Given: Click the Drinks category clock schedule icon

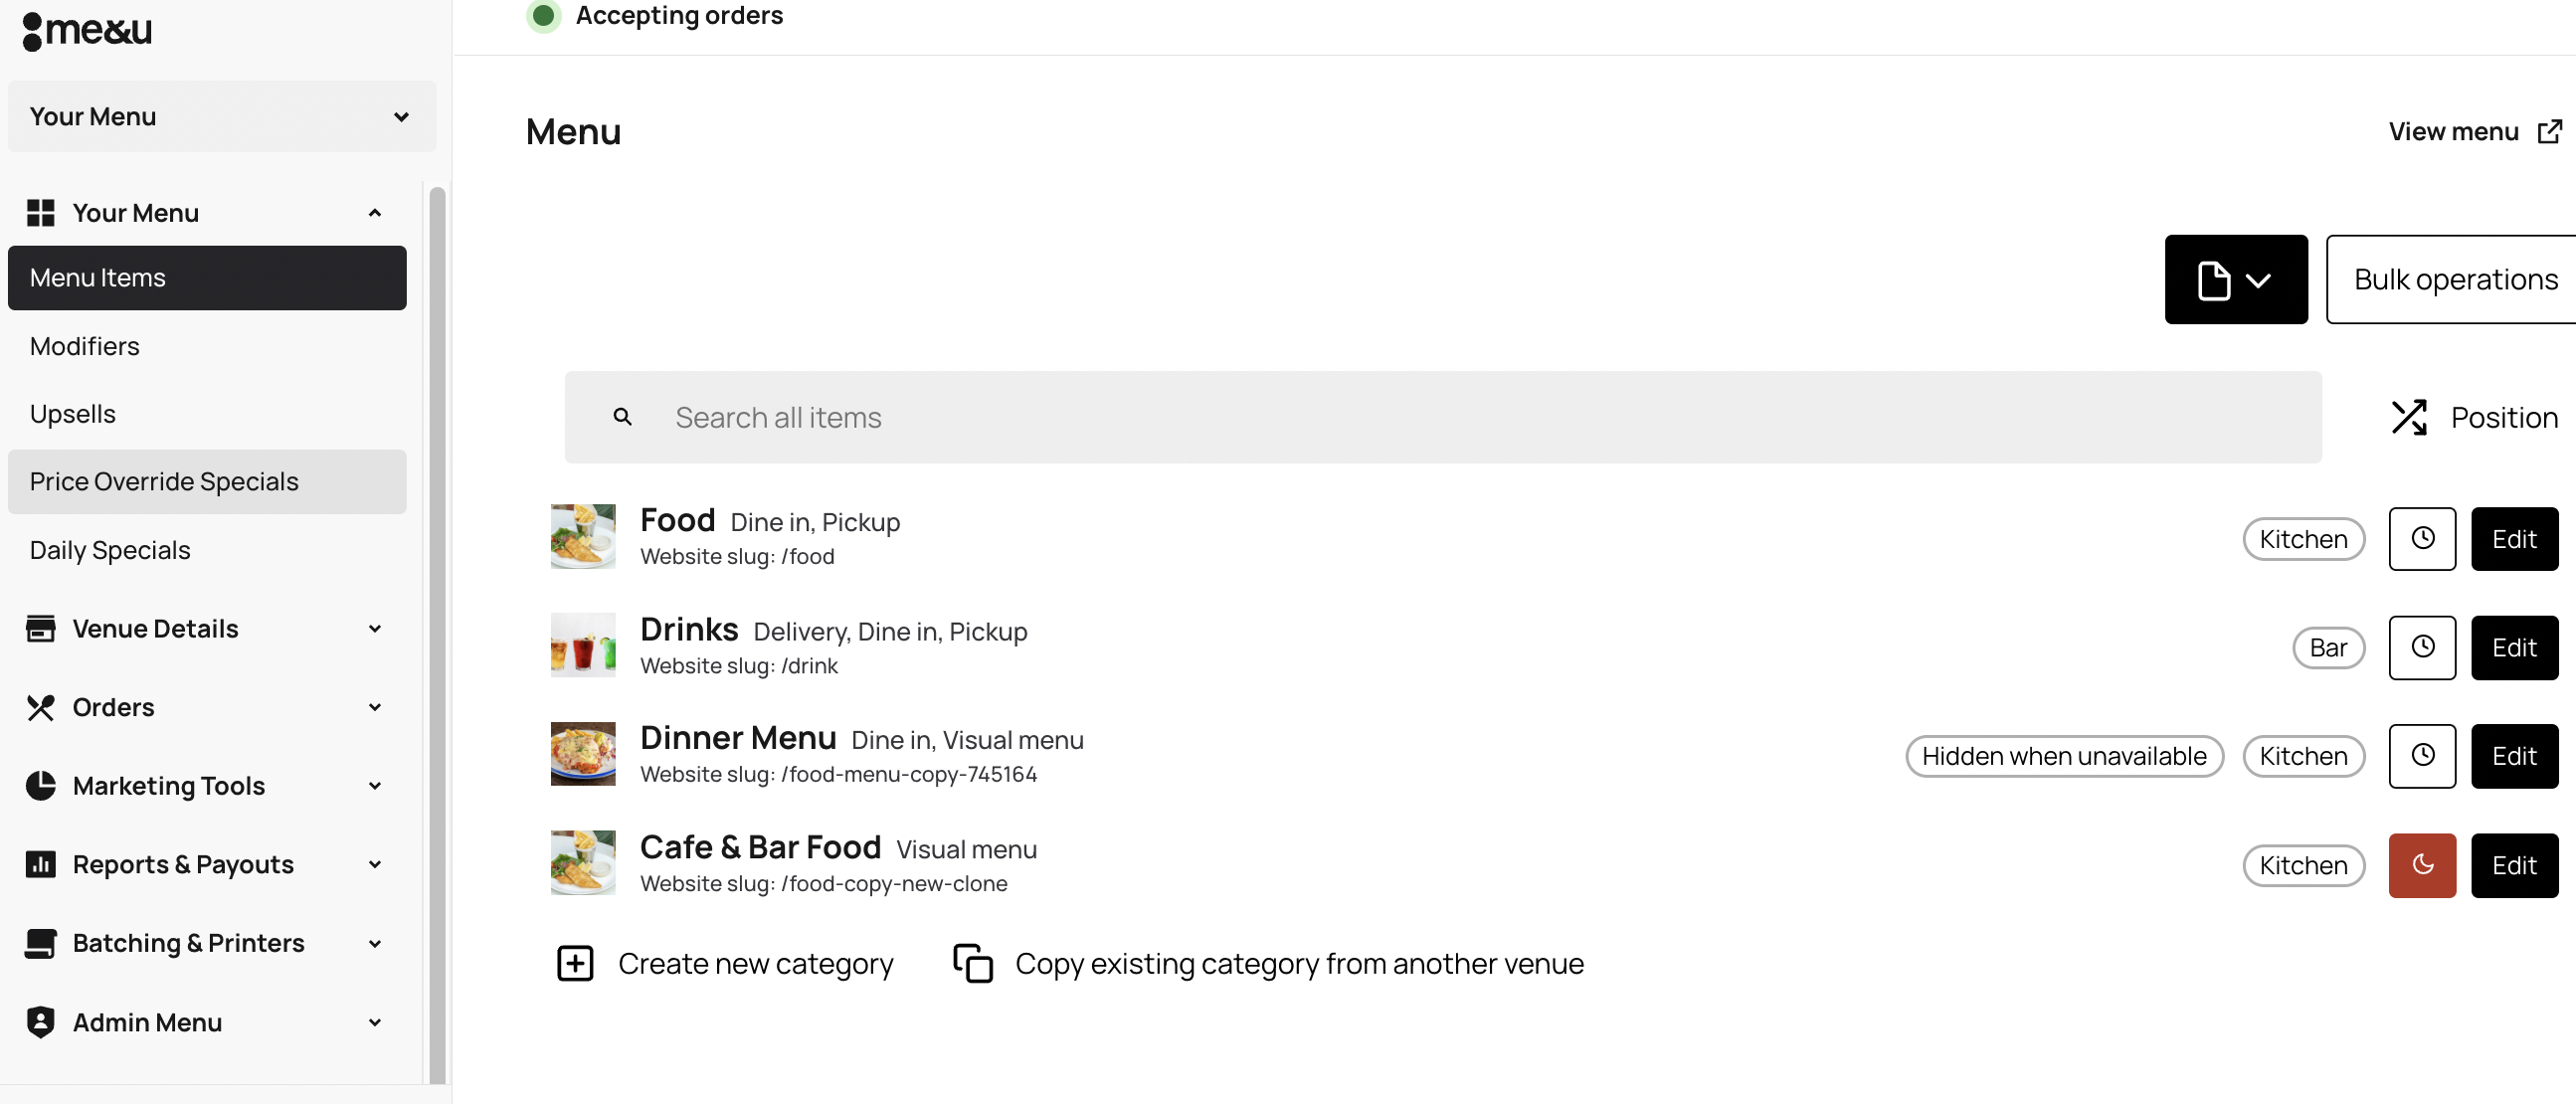Looking at the screenshot, I should pos(2421,647).
